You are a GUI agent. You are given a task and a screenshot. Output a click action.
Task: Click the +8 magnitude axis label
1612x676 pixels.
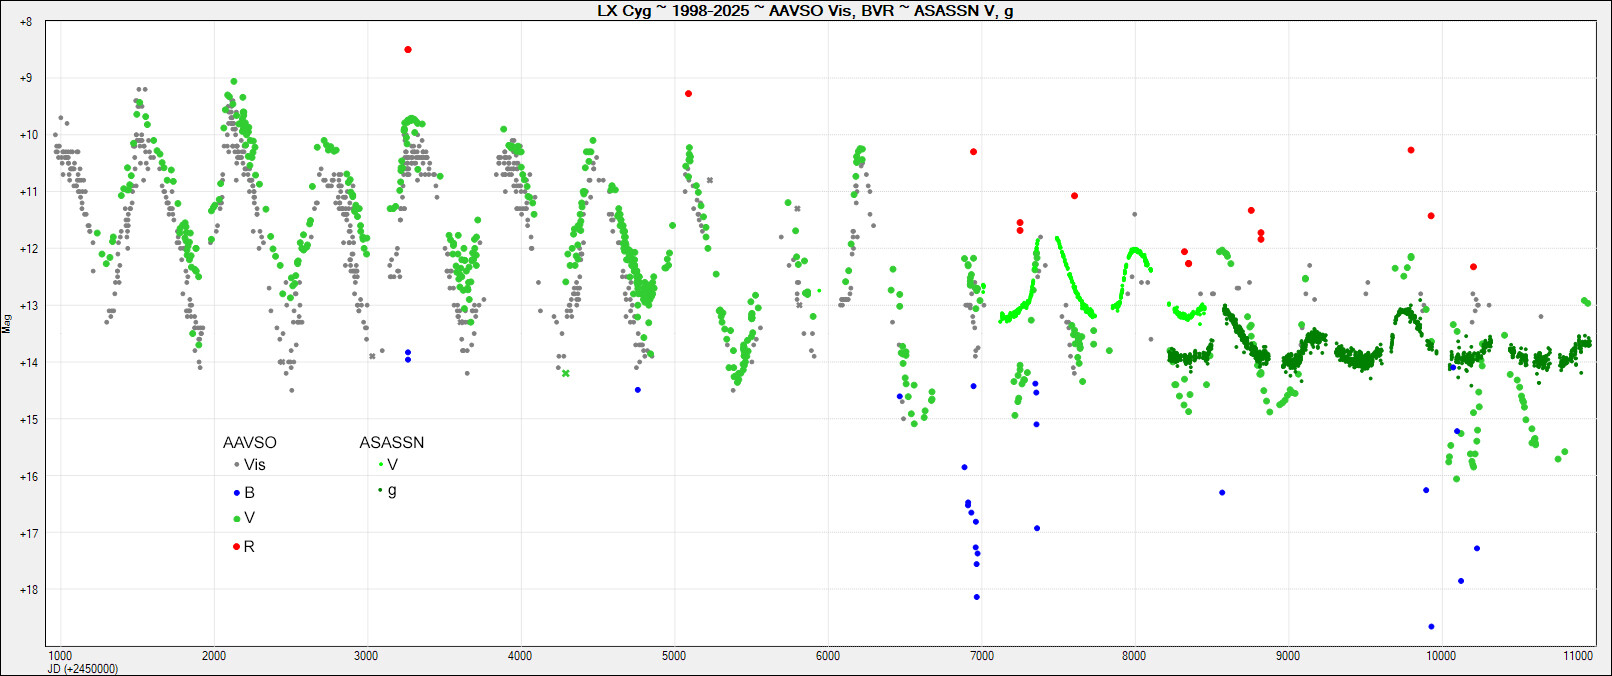tap(25, 22)
